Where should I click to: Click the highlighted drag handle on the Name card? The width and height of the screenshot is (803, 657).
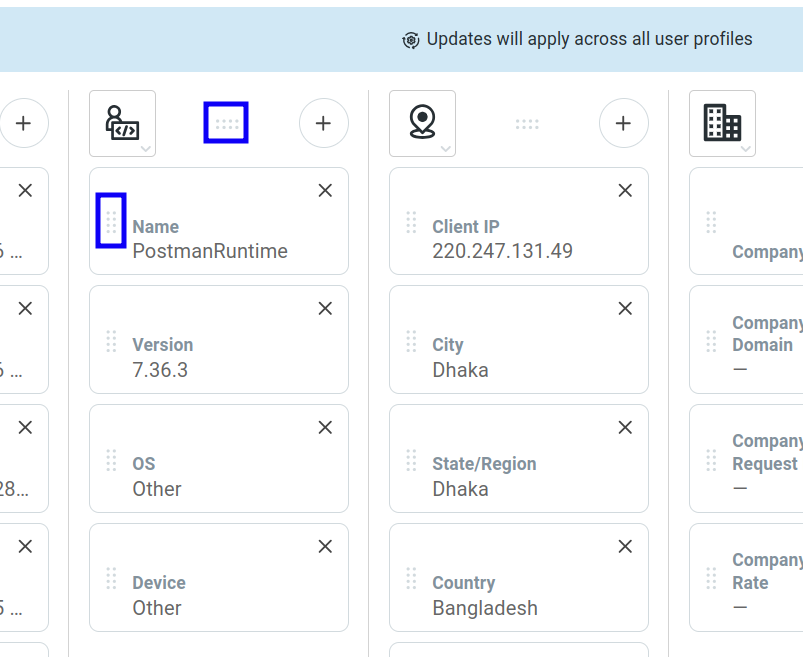[x=110, y=220]
